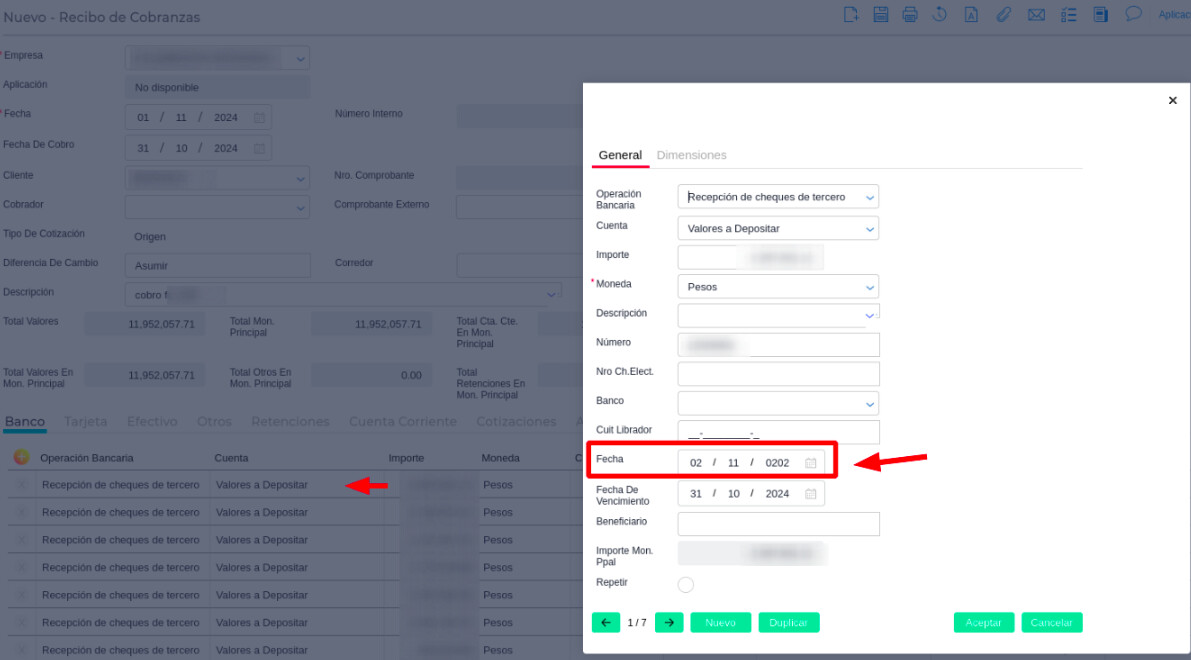The width and height of the screenshot is (1191, 660).
Task: Close the dialog with the X icon
Action: coord(1173,101)
